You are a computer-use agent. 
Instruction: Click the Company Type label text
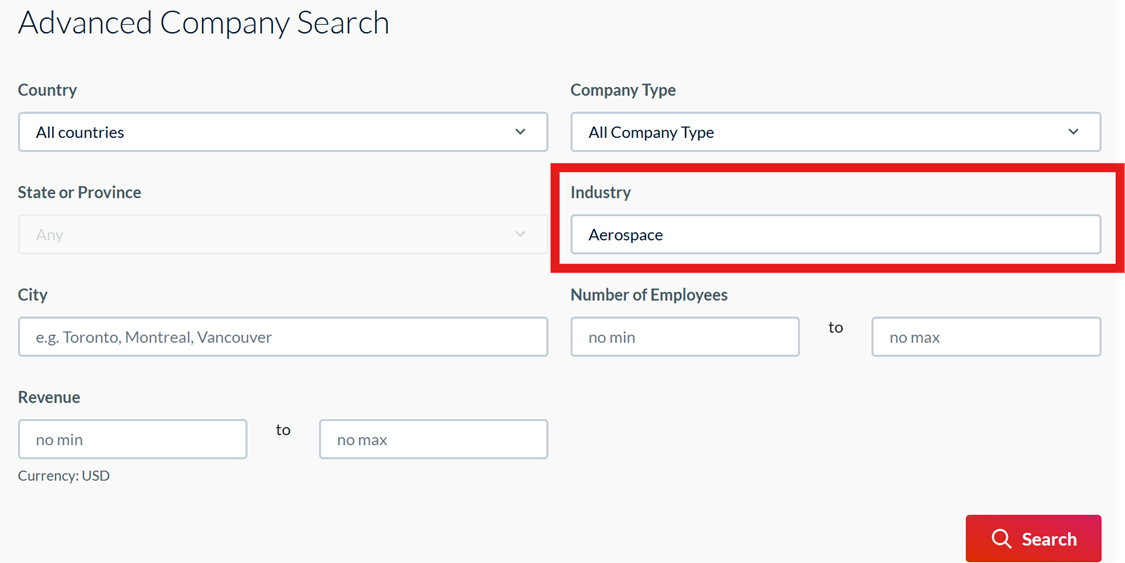click(x=623, y=90)
